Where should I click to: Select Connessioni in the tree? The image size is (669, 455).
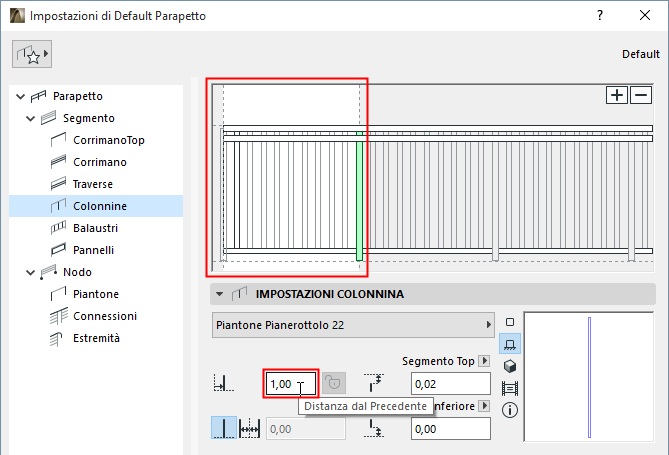coord(105,316)
